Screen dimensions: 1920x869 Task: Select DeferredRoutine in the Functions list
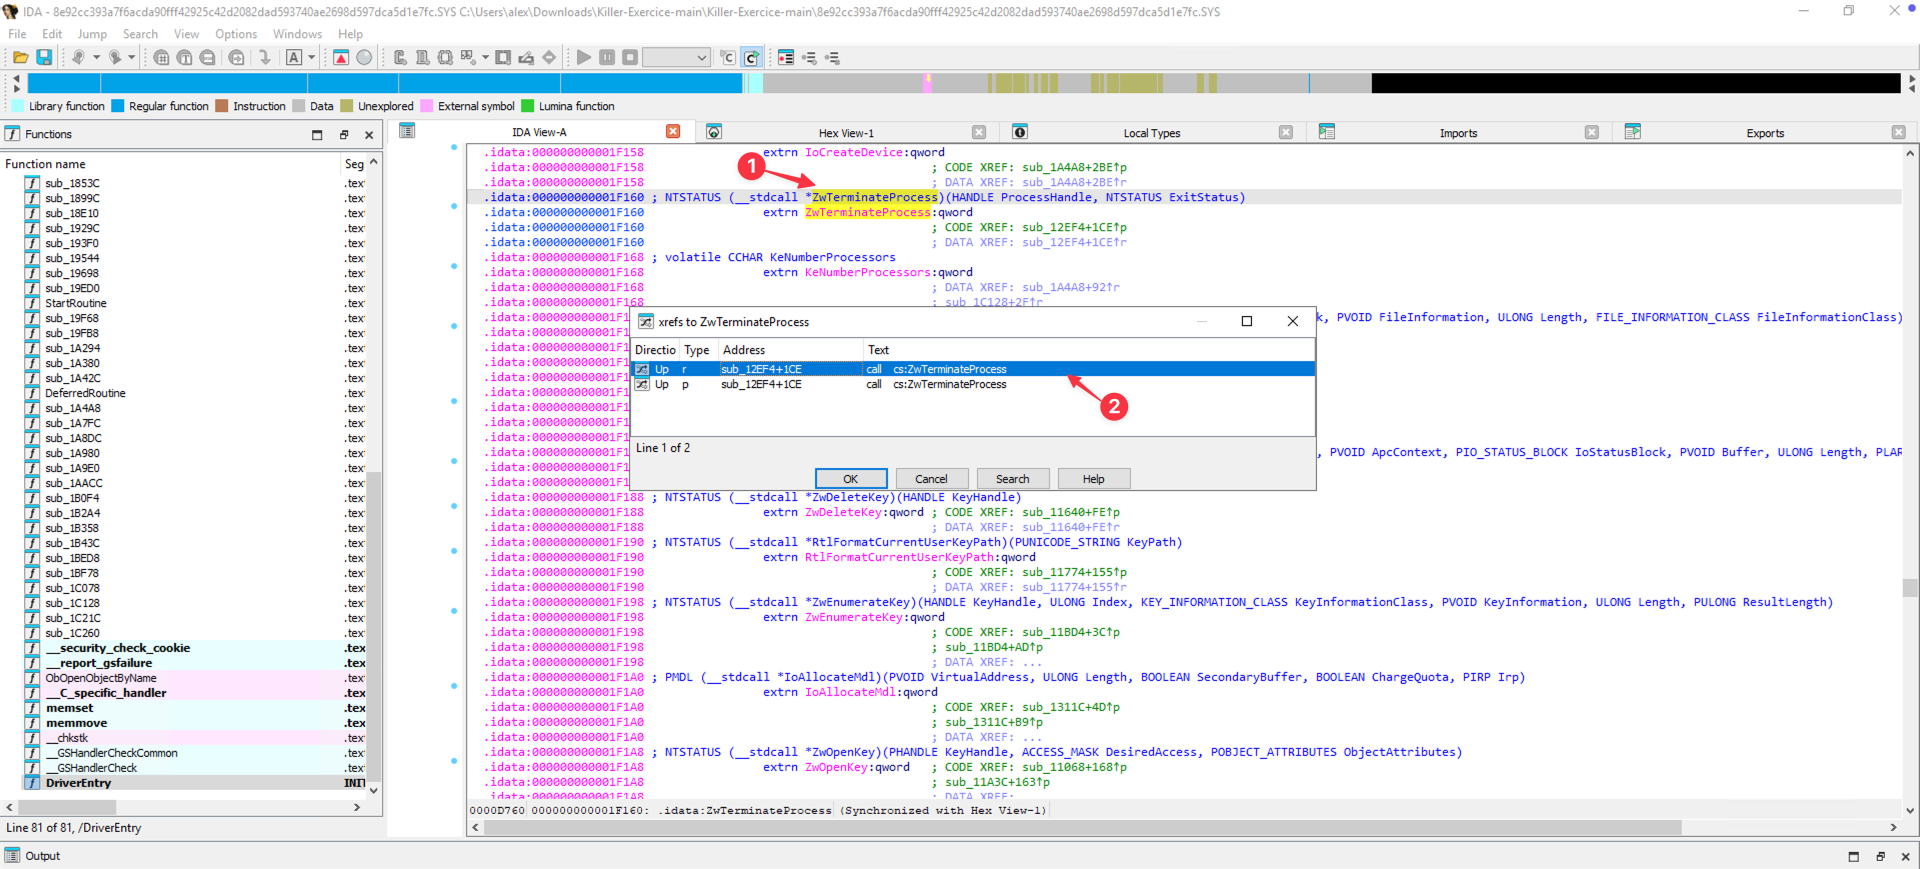[x=85, y=393]
